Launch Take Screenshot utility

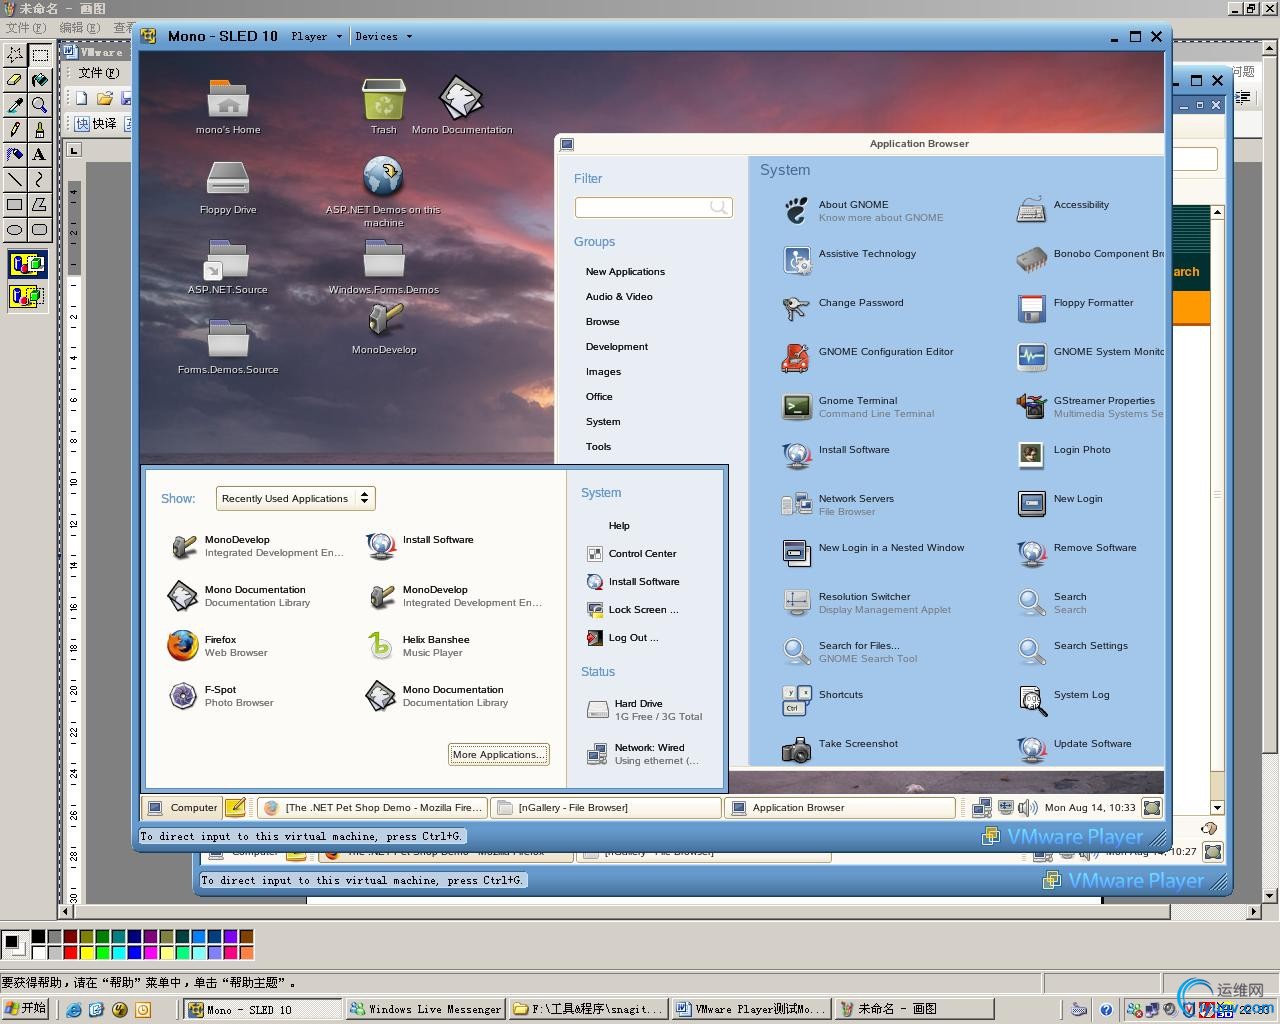pyautogui.click(x=840, y=749)
